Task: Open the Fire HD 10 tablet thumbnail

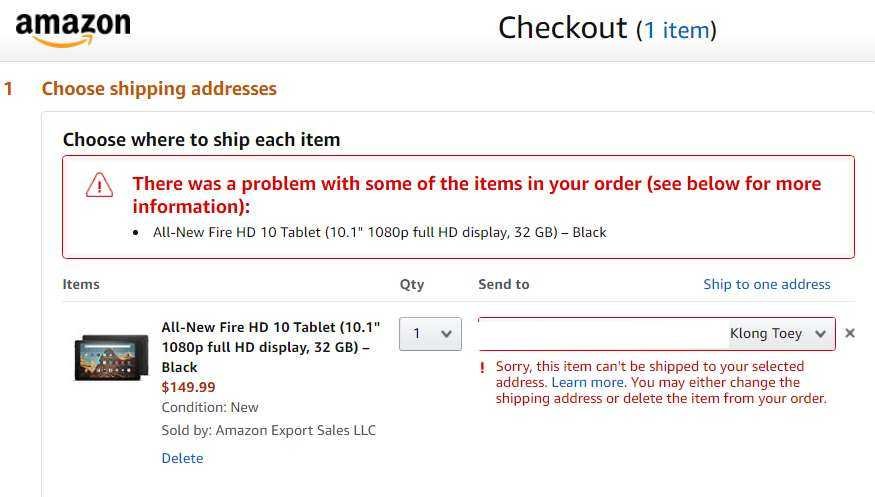Action: 112,358
